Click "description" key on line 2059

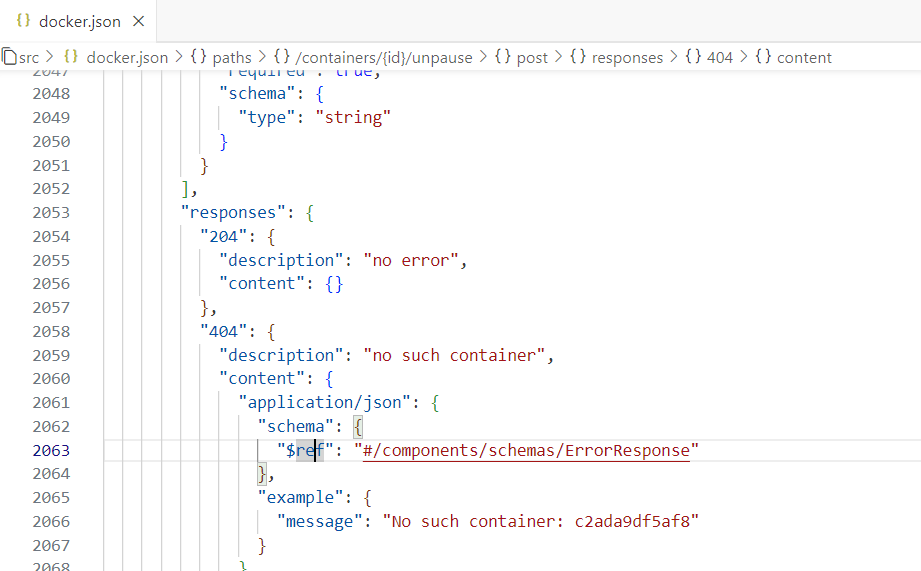pyautogui.click(x=281, y=355)
